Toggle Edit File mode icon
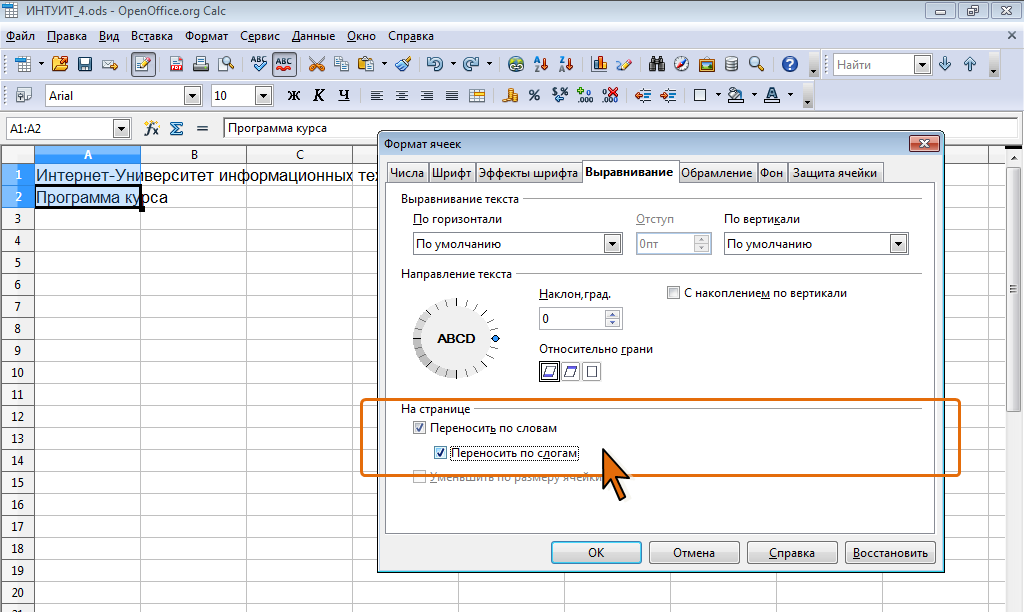 pyautogui.click(x=143, y=64)
